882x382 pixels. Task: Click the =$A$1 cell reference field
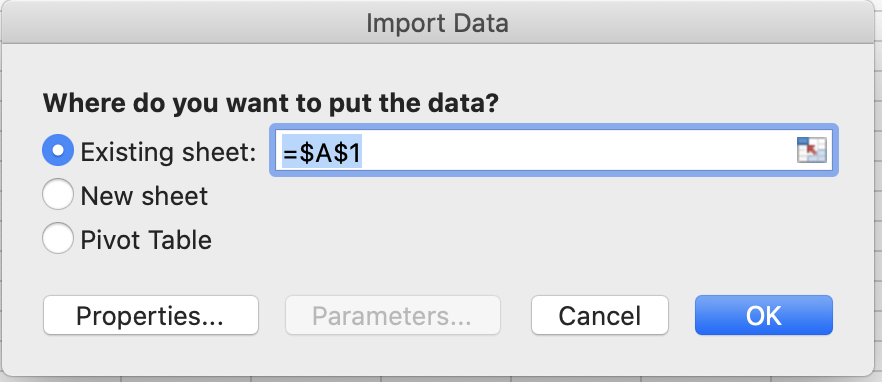click(x=554, y=150)
